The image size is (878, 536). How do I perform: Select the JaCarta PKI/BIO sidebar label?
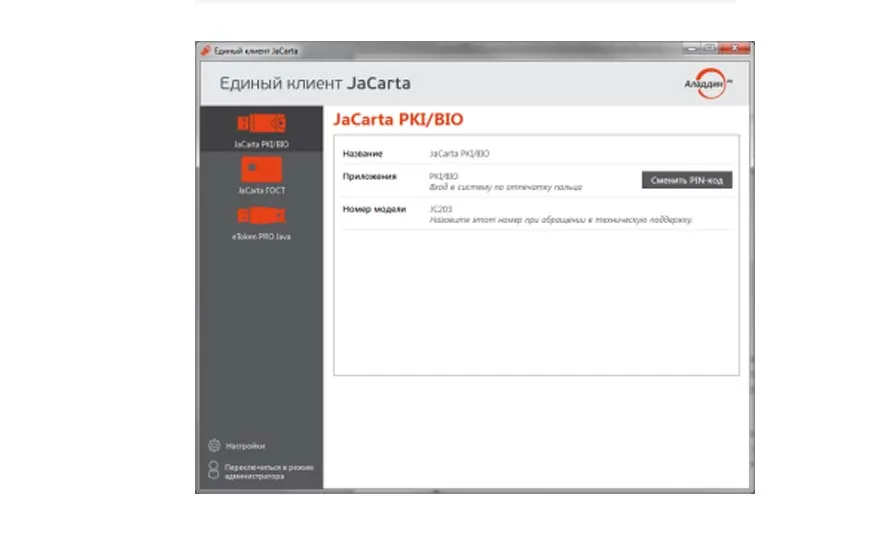coord(261,145)
